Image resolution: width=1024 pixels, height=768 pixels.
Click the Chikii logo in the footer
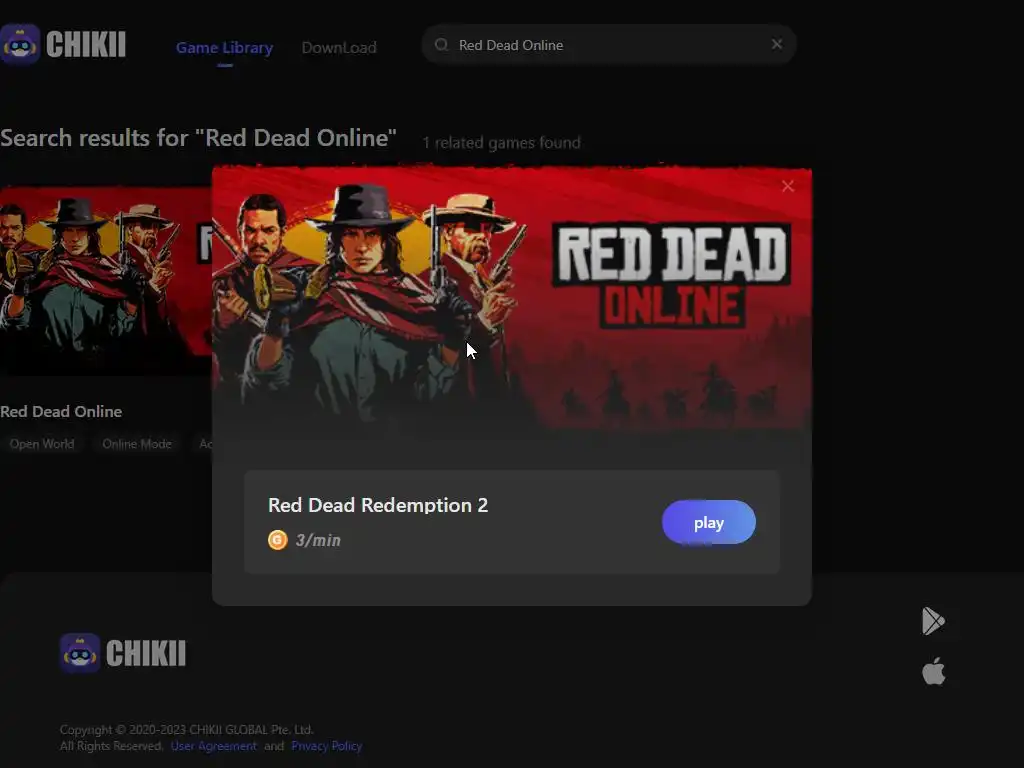(x=123, y=652)
